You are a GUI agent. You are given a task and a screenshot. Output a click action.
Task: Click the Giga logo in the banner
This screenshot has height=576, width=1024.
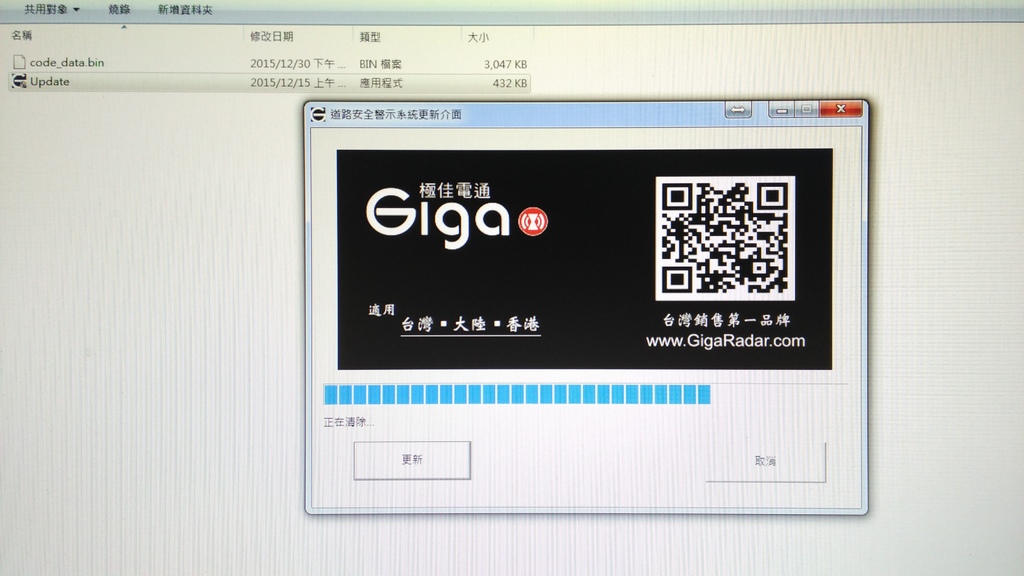438,216
